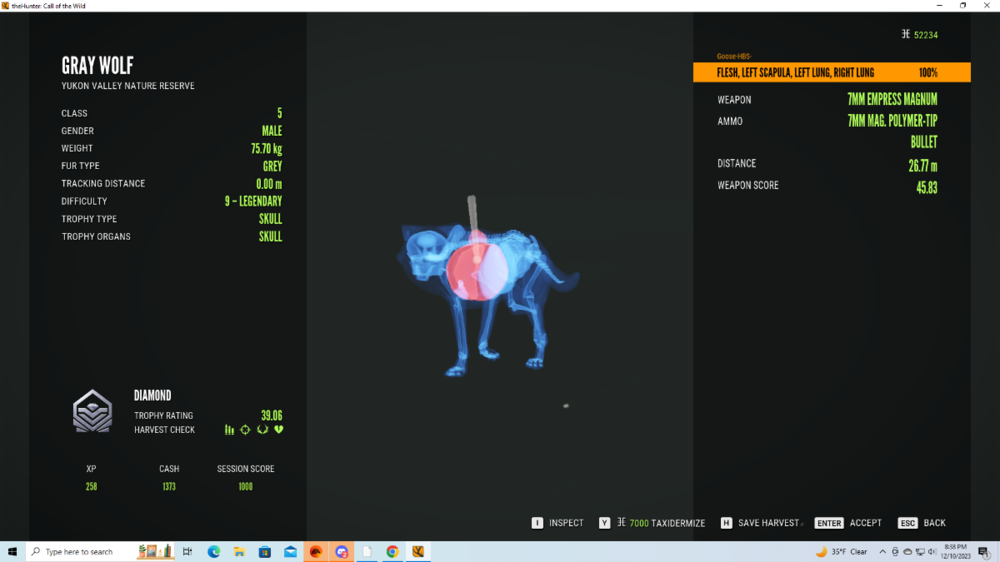Click the broken heart vital-hit icon
The height and width of the screenshot is (562, 1000).
point(279,430)
